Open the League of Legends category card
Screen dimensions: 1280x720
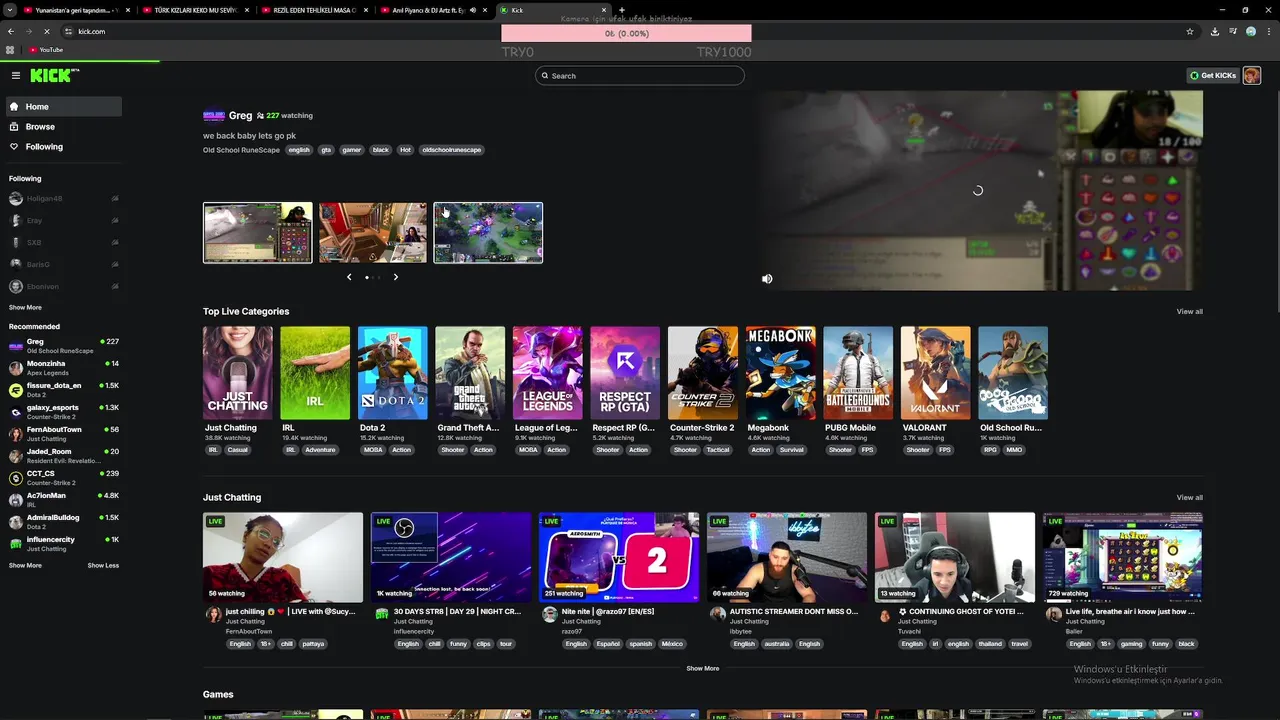tap(548, 373)
